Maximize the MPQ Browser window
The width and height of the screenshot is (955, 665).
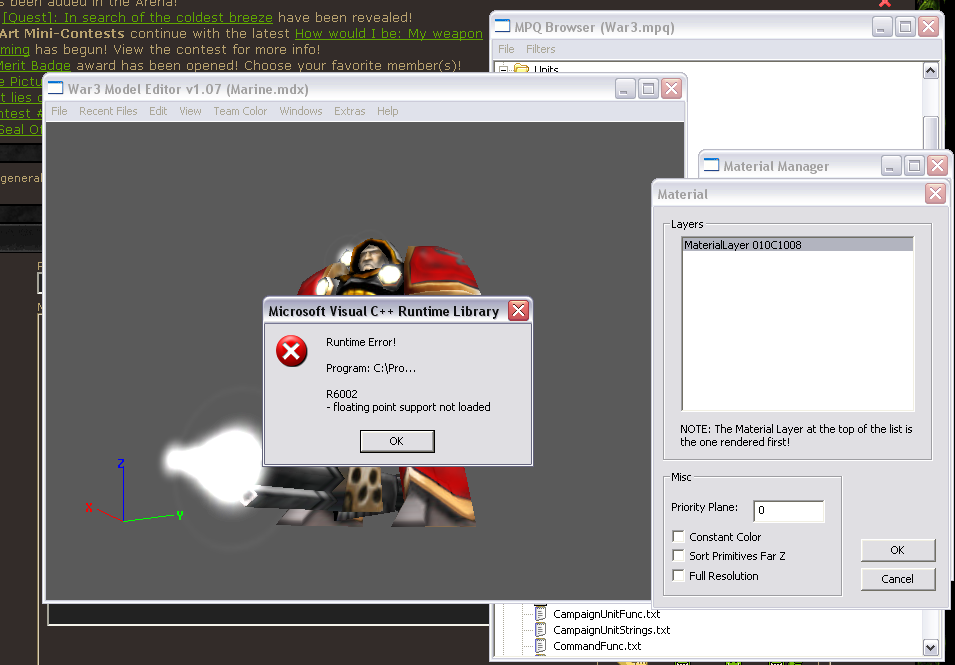pyautogui.click(x=905, y=26)
